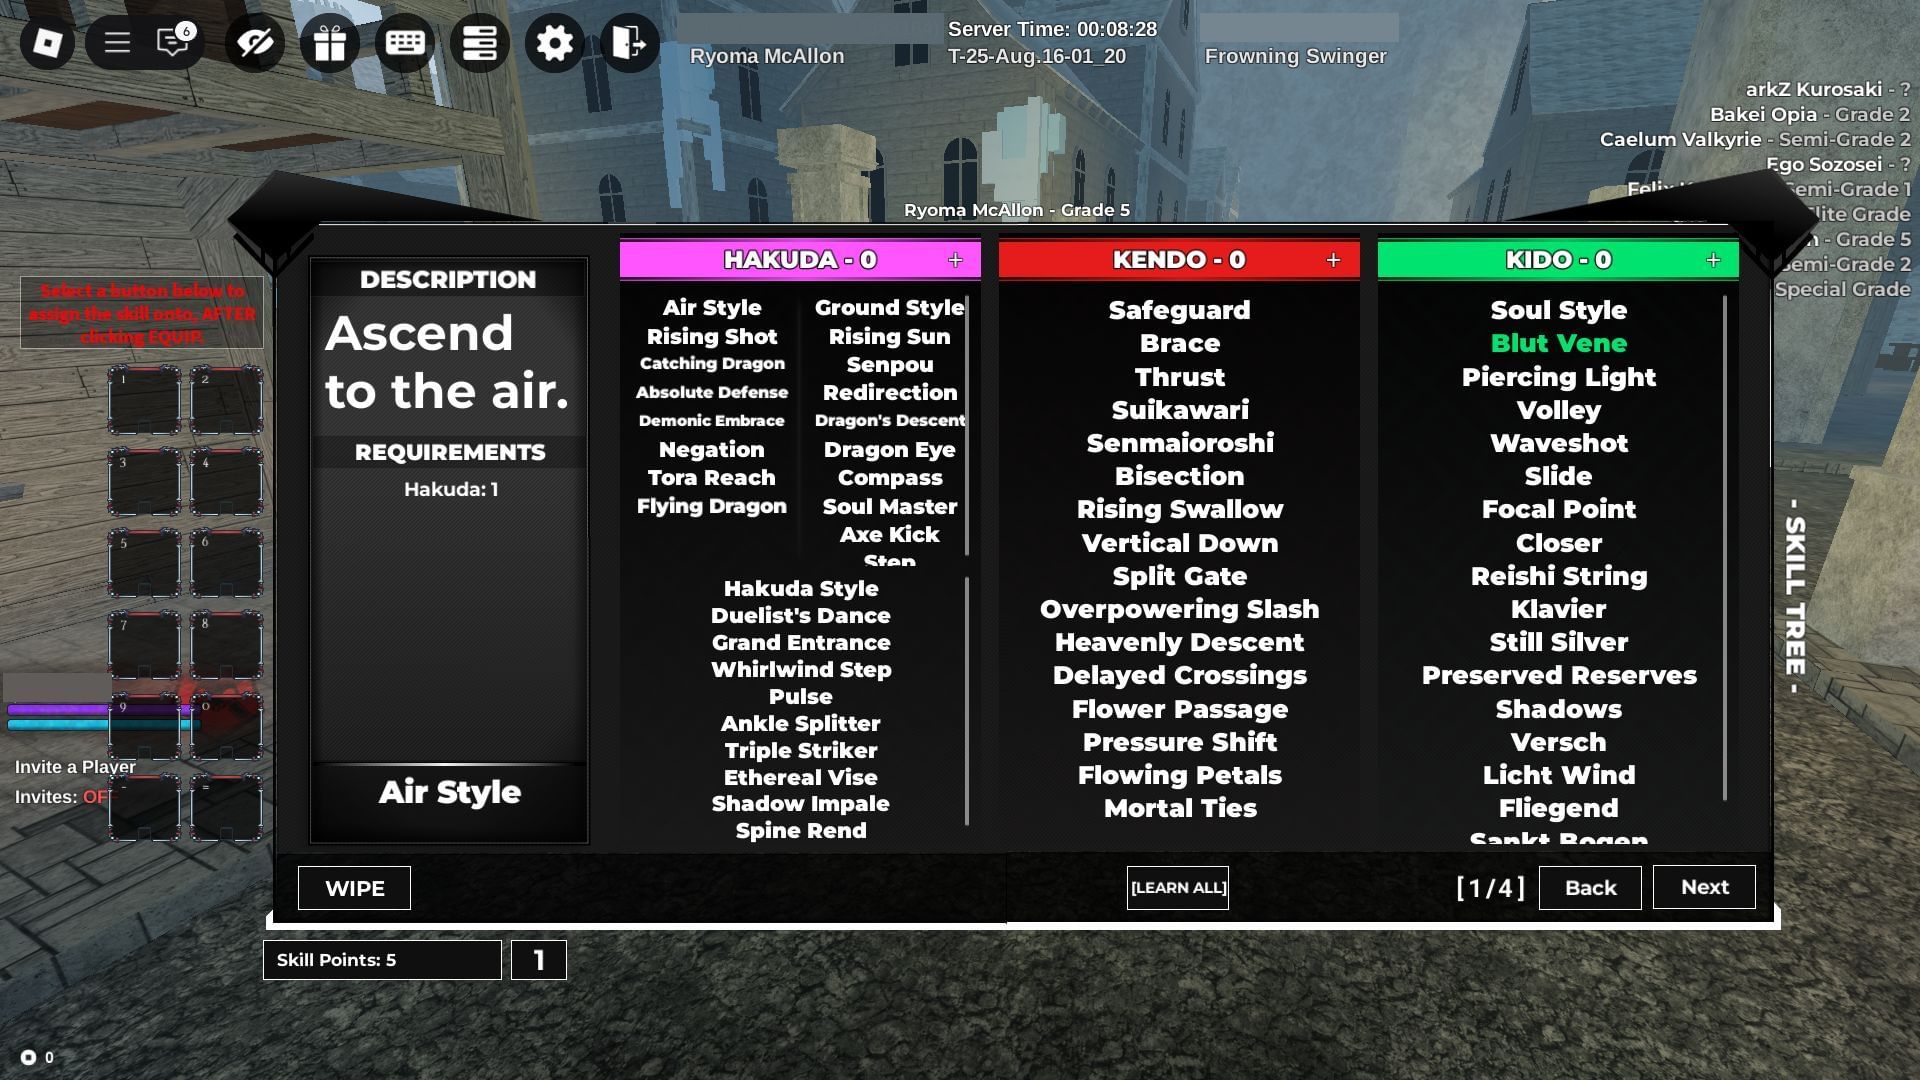Image resolution: width=1920 pixels, height=1080 pixels.
Task: Open the hamburger menu icon
Action: coord(117,43)
